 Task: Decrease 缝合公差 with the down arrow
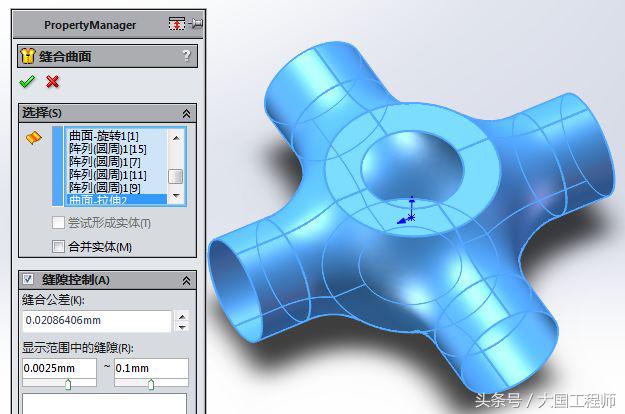tap(182, 327)
